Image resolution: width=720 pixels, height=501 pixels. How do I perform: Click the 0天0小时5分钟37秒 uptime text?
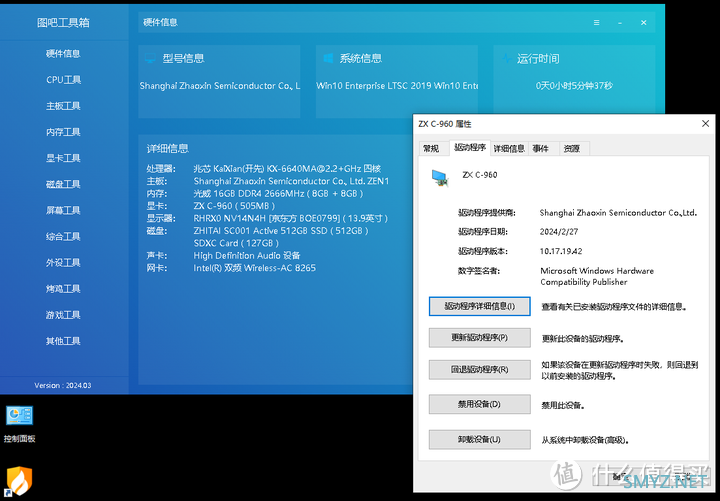pyautogui.click(x=574, y=85)
